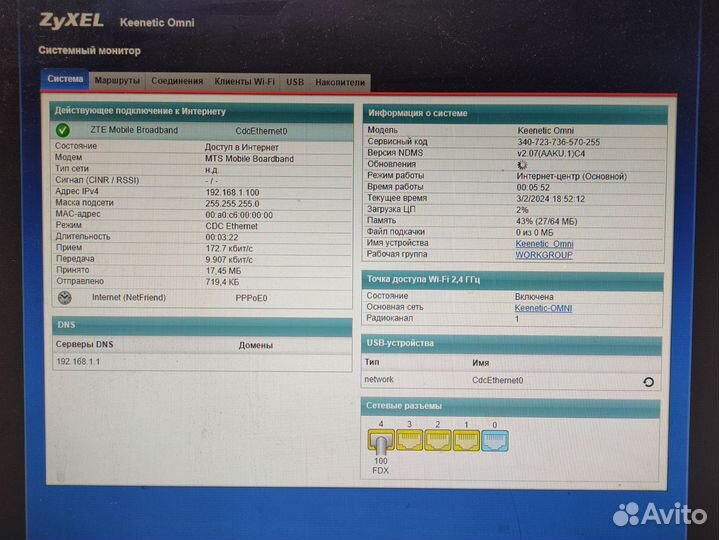Screen dimensions: 719x540
Task: Click Ethernet port 1 icon
Action: (465, 439)
